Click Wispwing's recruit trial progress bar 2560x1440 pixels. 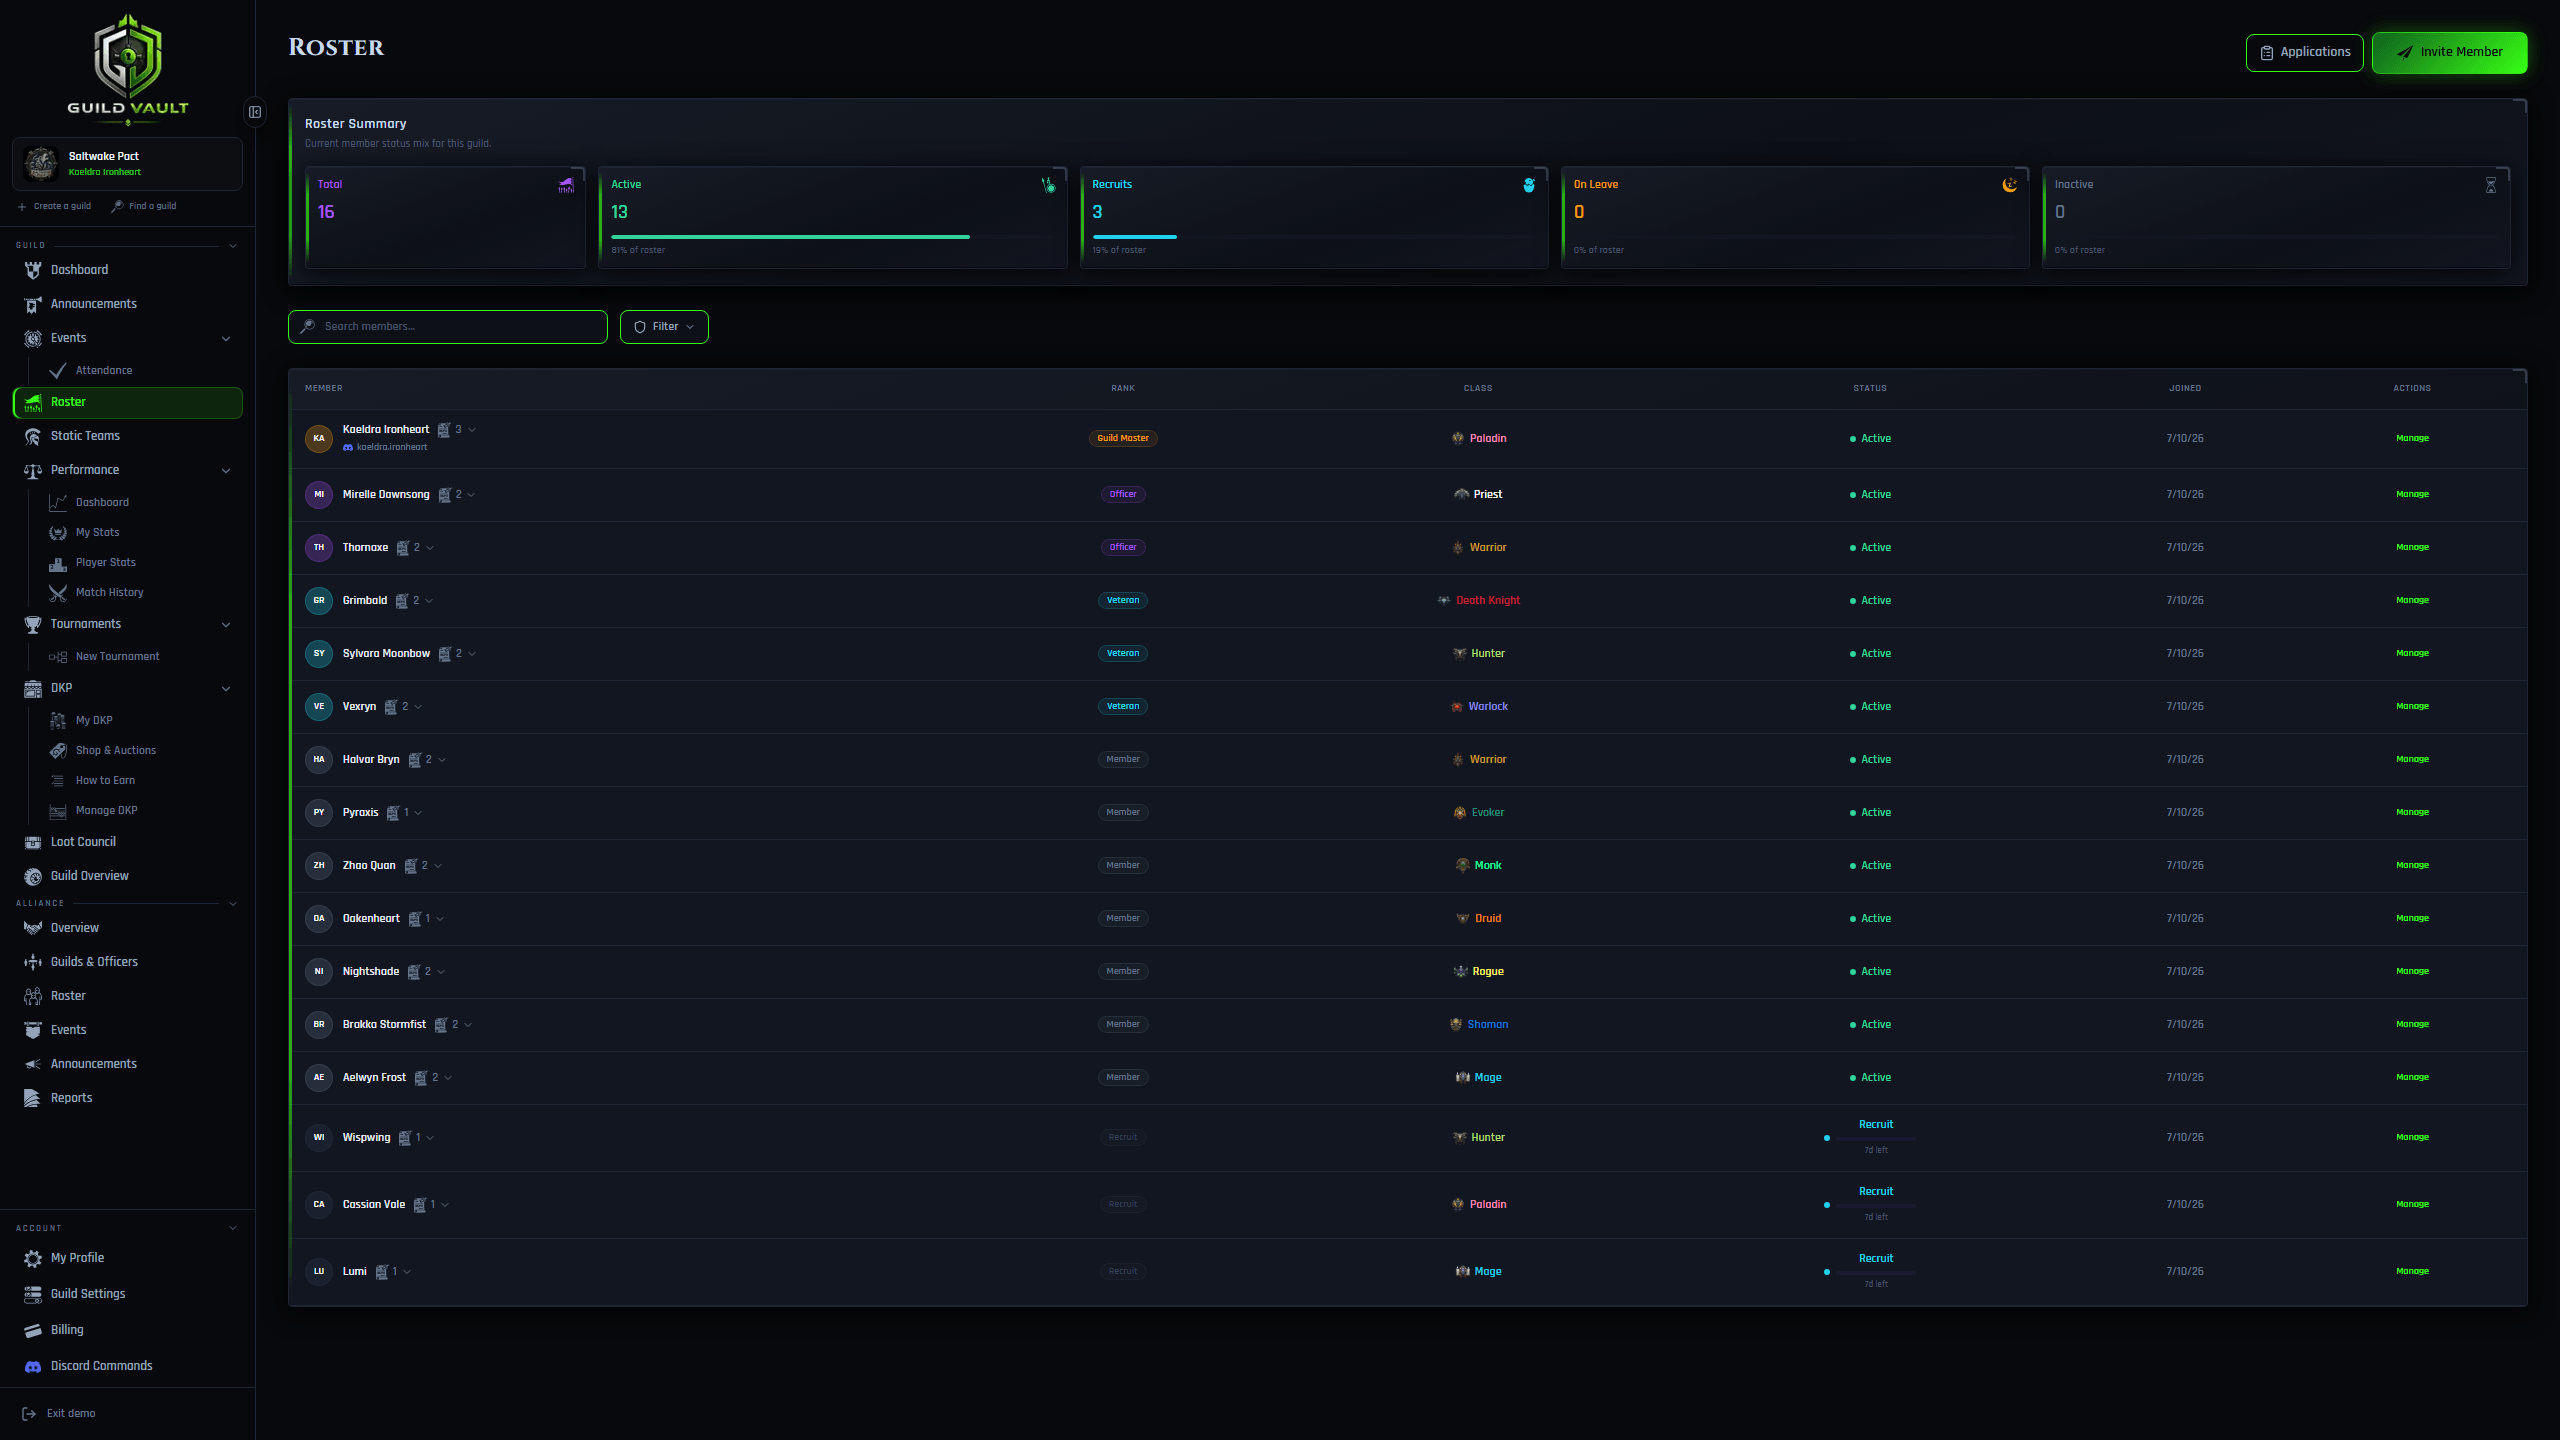1876,1138
